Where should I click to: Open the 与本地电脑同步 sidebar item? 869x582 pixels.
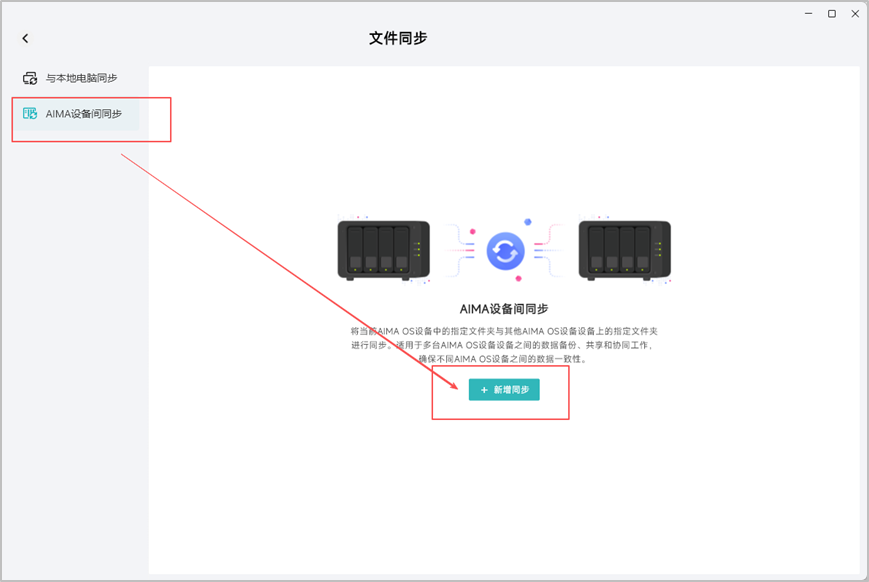(76, 78)
